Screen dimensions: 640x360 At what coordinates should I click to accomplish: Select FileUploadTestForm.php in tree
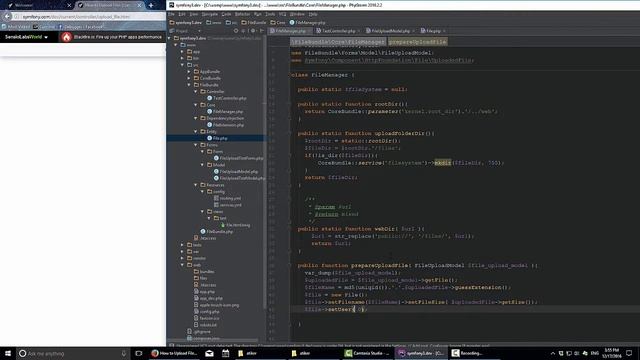(238, 158)
